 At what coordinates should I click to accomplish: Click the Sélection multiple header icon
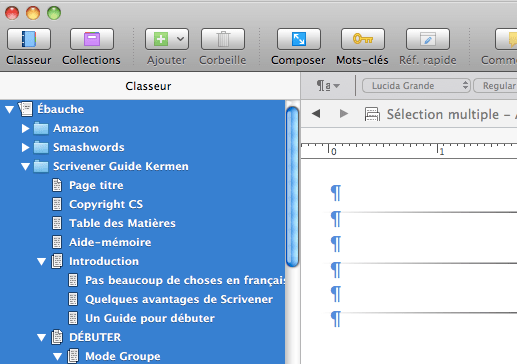(372, 114)
